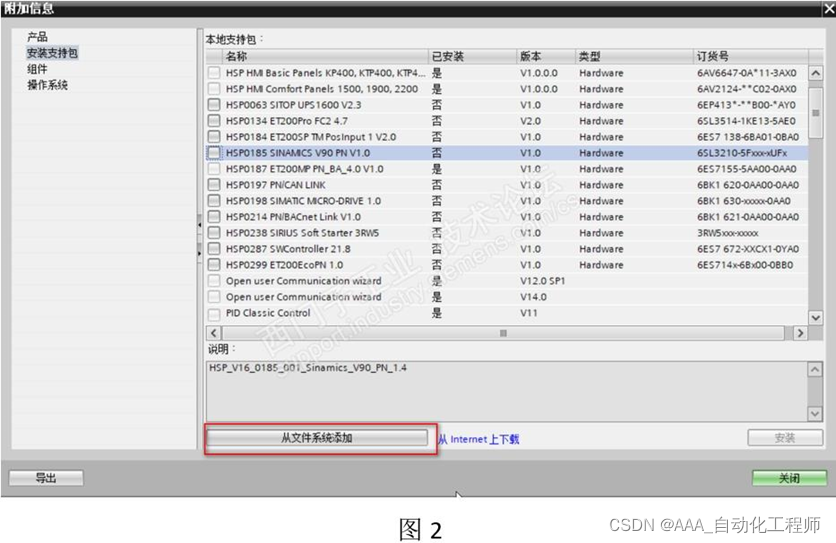Click the horizontal scrollbar thumb

[503, 333]
